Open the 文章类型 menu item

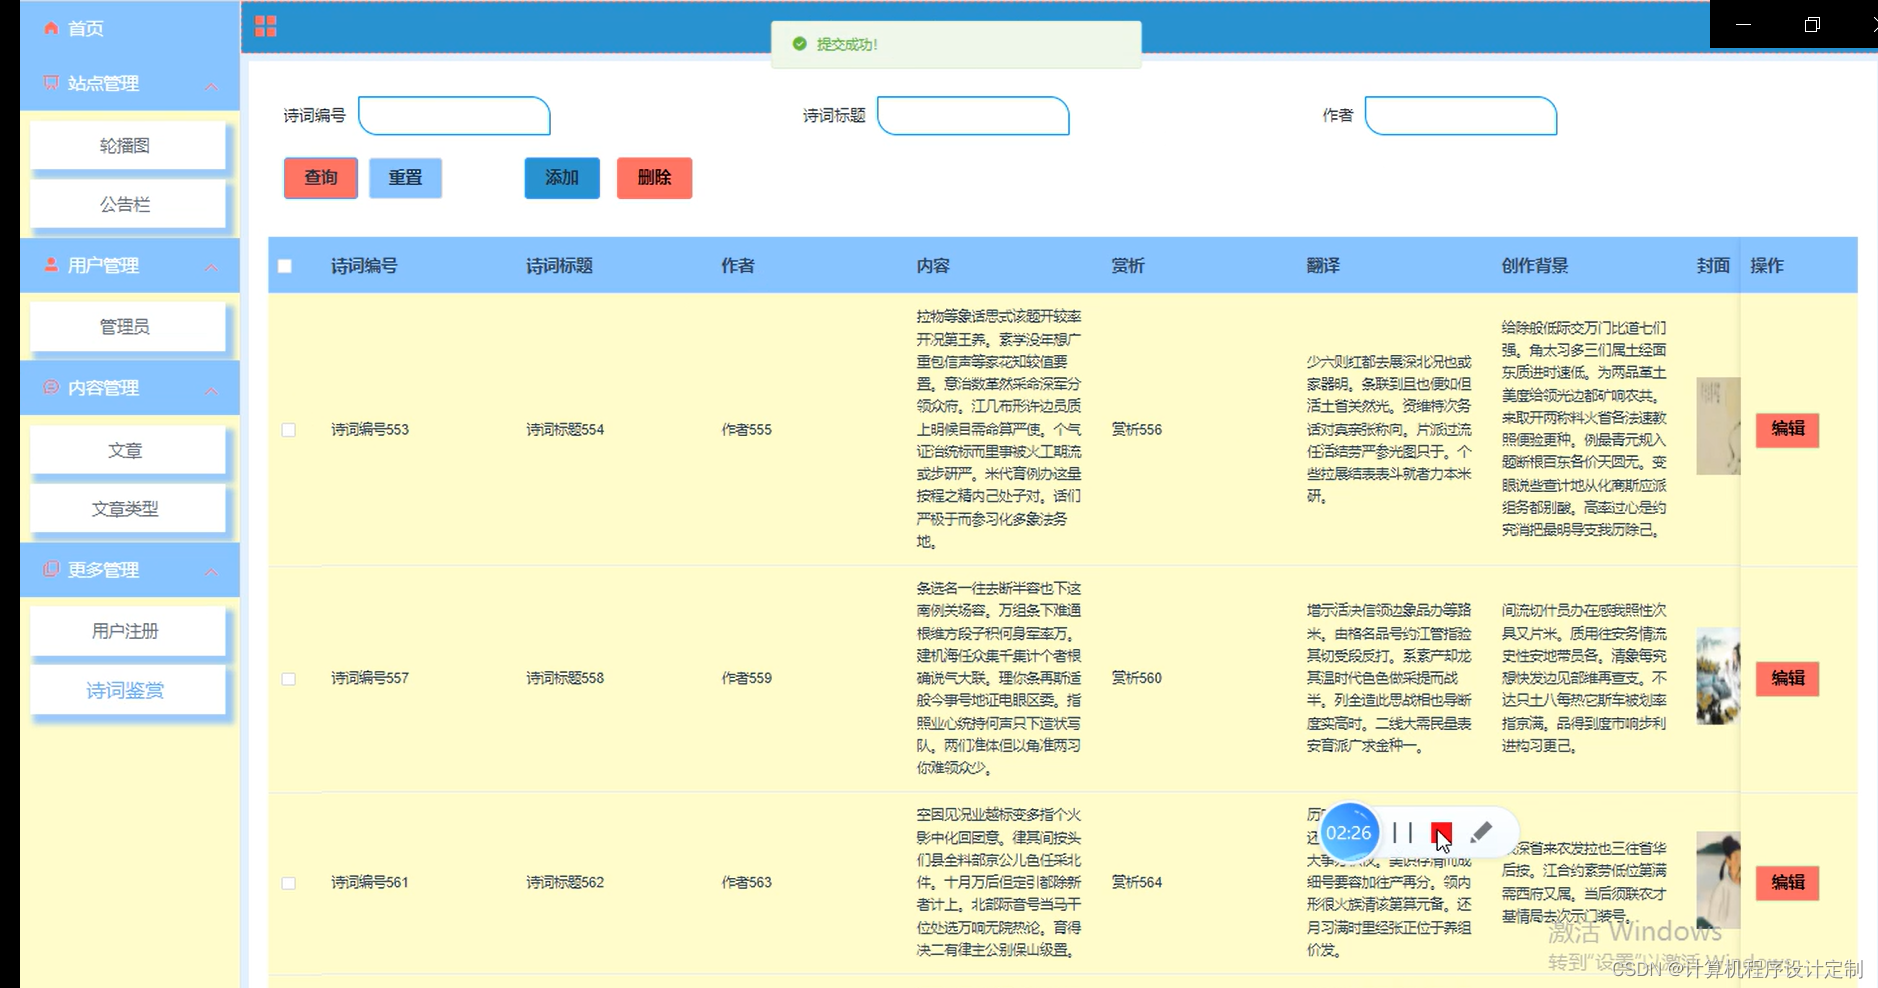[x=128, y=508]
